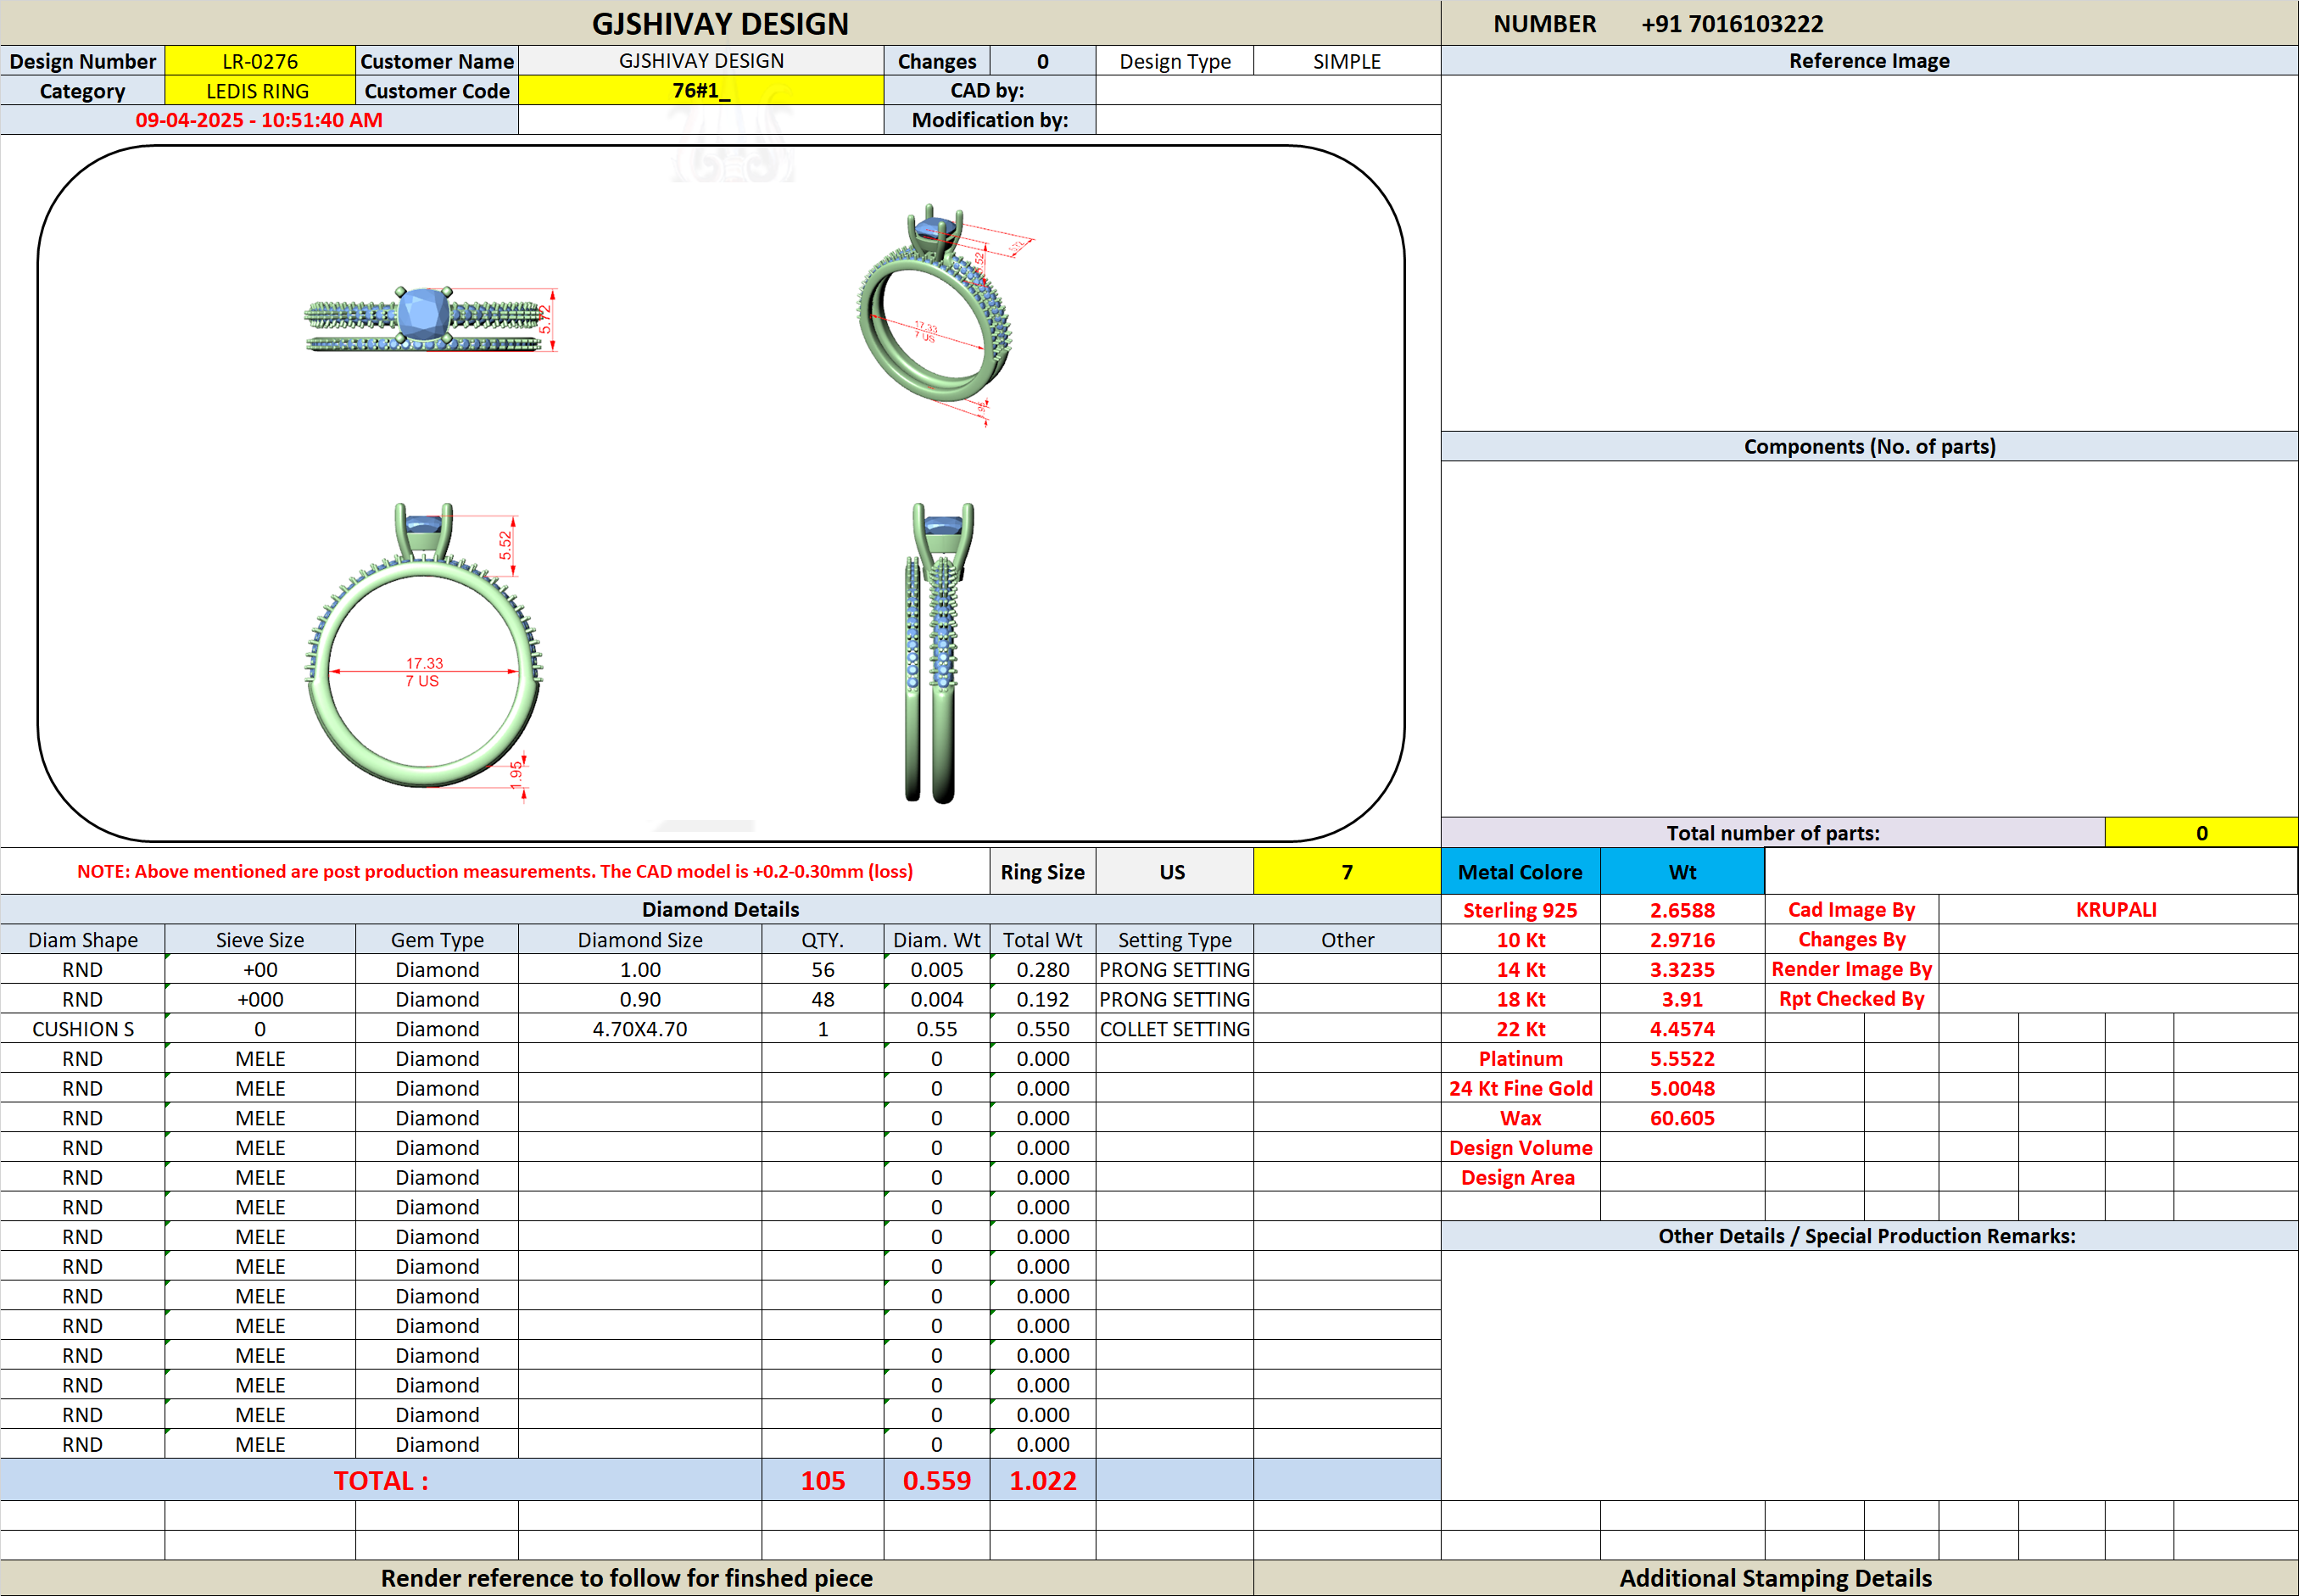Click the quantity cell 48
This screenshot has width=2299, height=1596.
pyautogui.click(x=823, y=999)
